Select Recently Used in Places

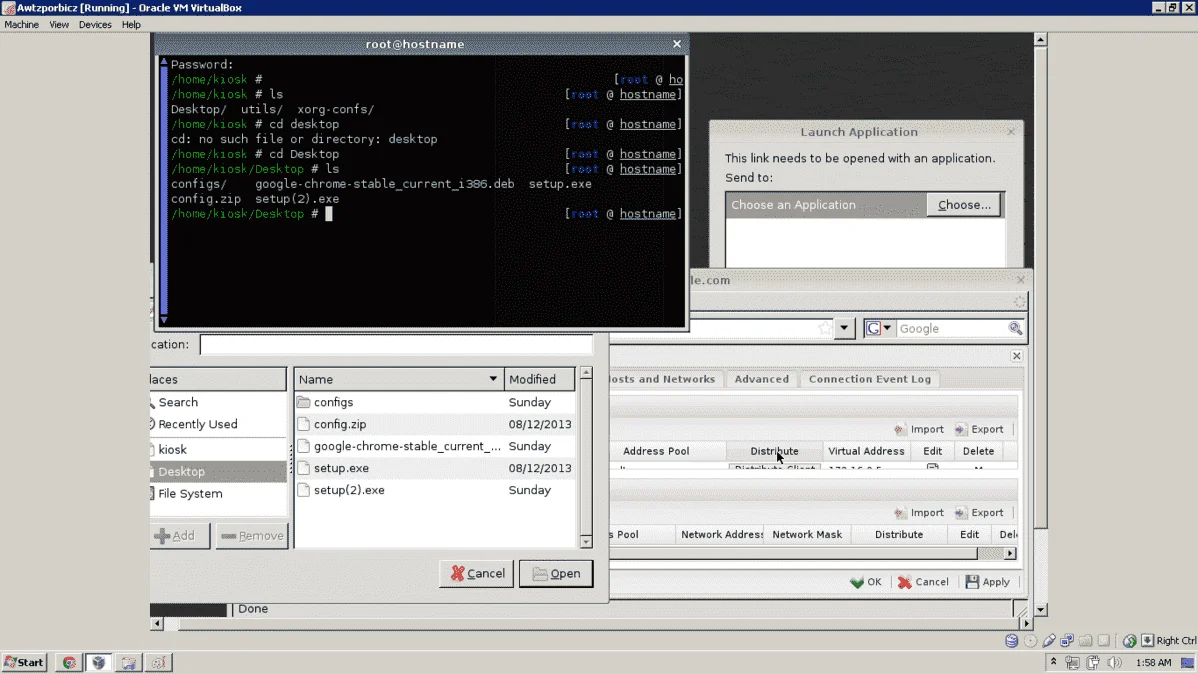point(218,424)
